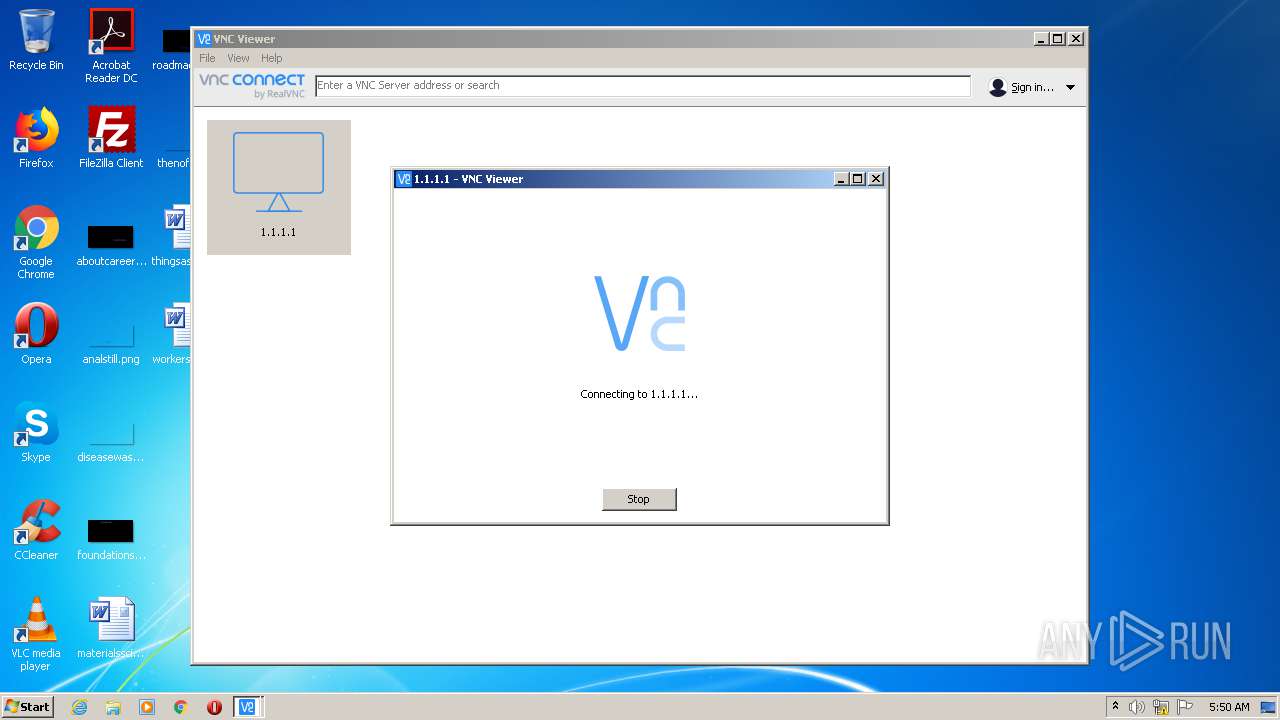Click the network tray icon
The height and width of the screenshot is (720, 1280).
(x=1161, y=707)
